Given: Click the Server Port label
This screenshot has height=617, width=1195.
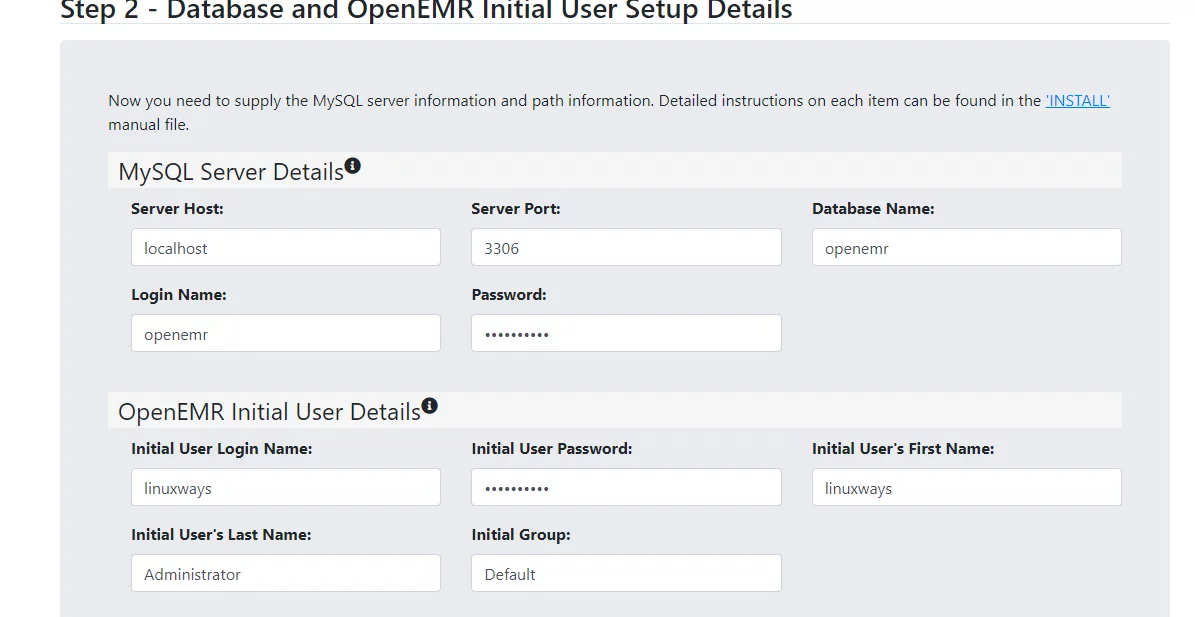Looking at the screenshot, I should 516,209.
